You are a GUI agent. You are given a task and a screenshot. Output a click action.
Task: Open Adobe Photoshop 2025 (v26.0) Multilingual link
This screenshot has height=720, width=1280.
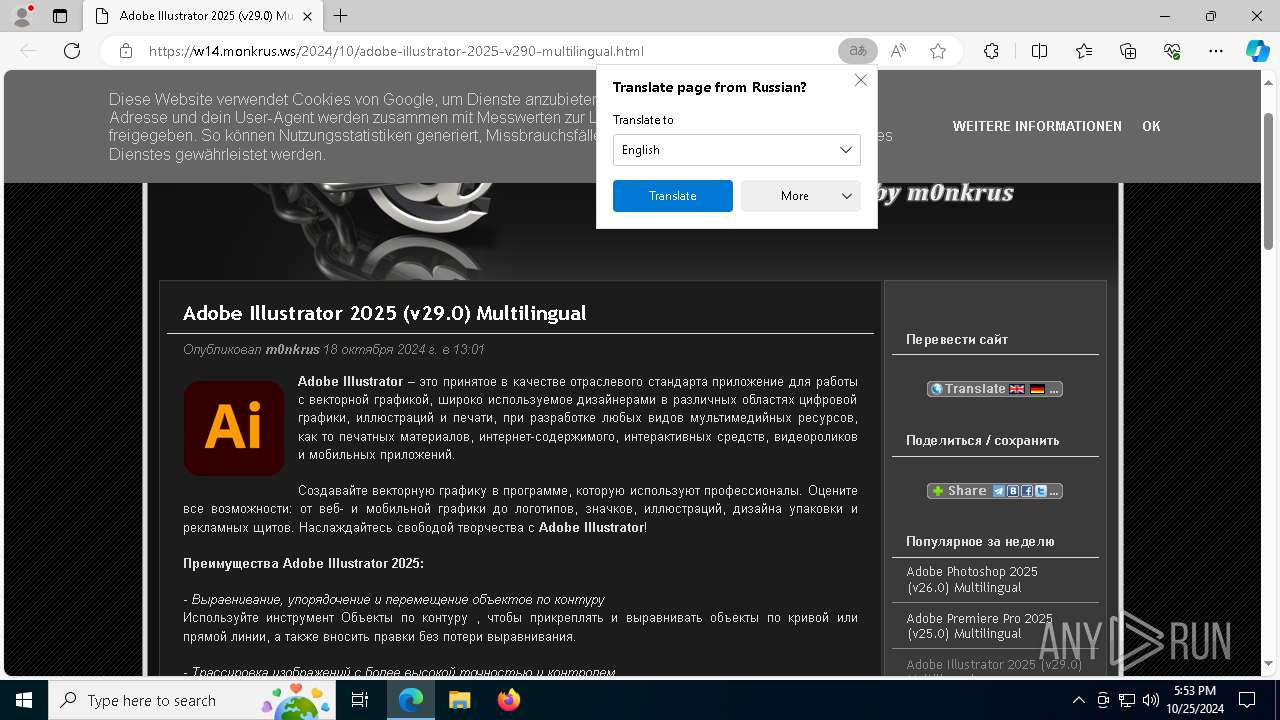tap(972, 579)
